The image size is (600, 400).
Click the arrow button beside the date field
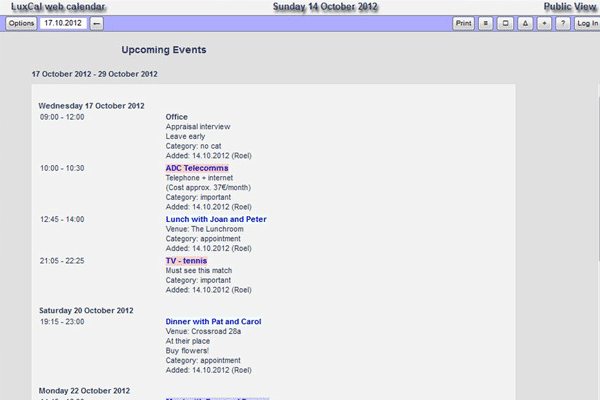96,23
